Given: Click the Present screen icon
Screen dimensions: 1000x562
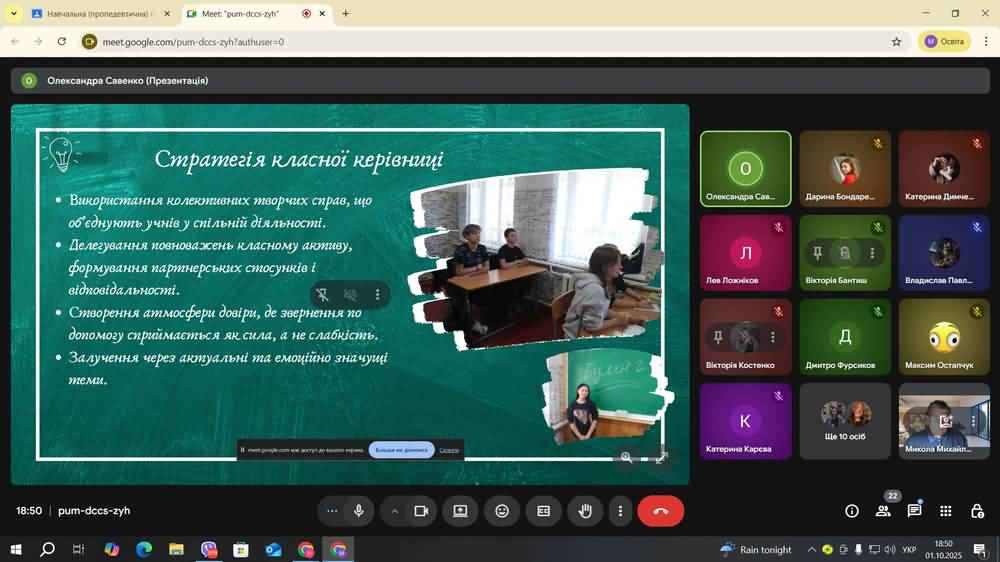Looking at the screenshot, I should [460, 511].
